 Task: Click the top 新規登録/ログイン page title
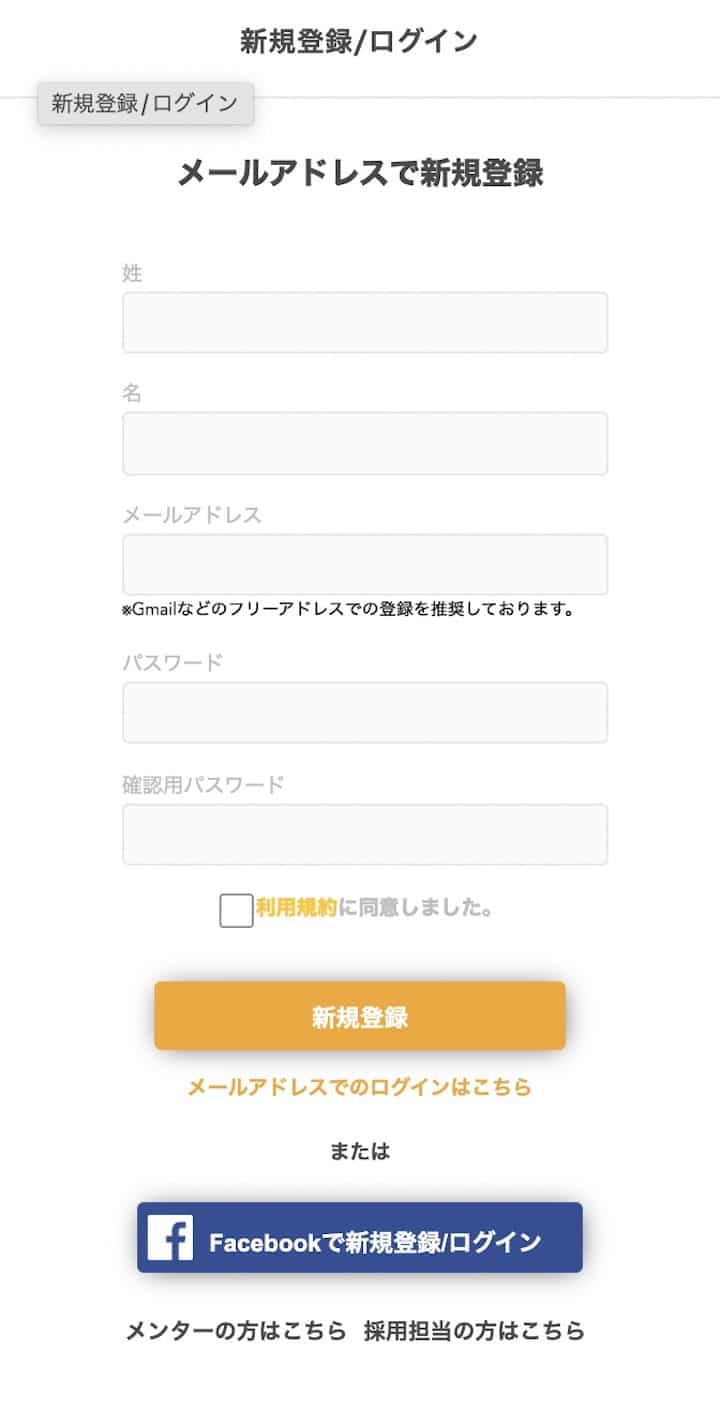click(359, 41)
